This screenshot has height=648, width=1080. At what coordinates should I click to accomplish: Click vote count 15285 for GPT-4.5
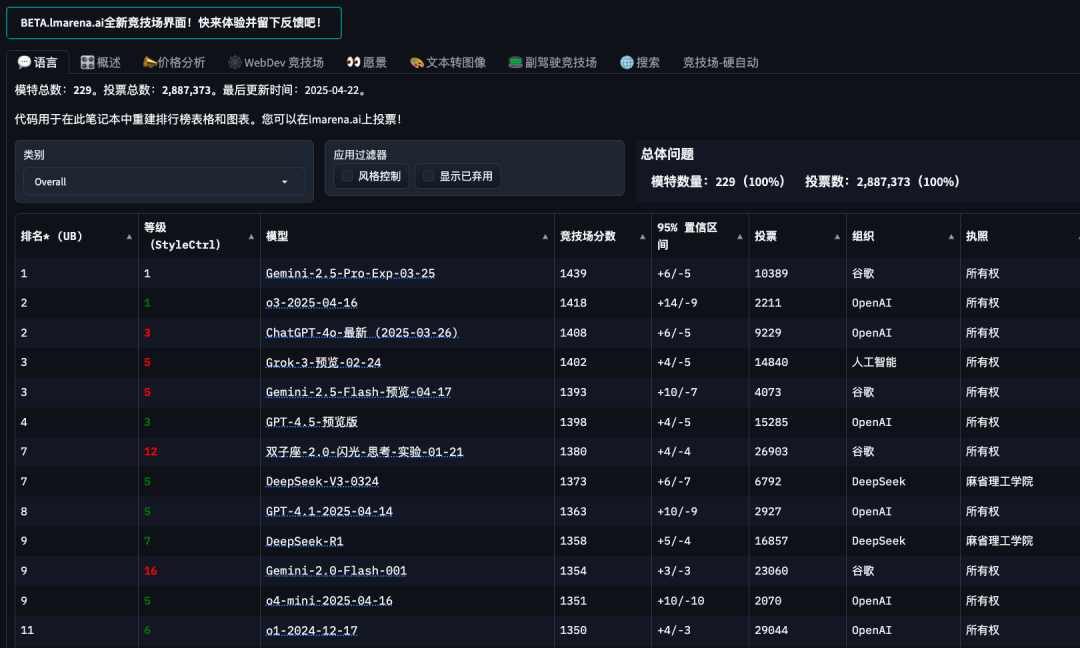pos(771,422)
